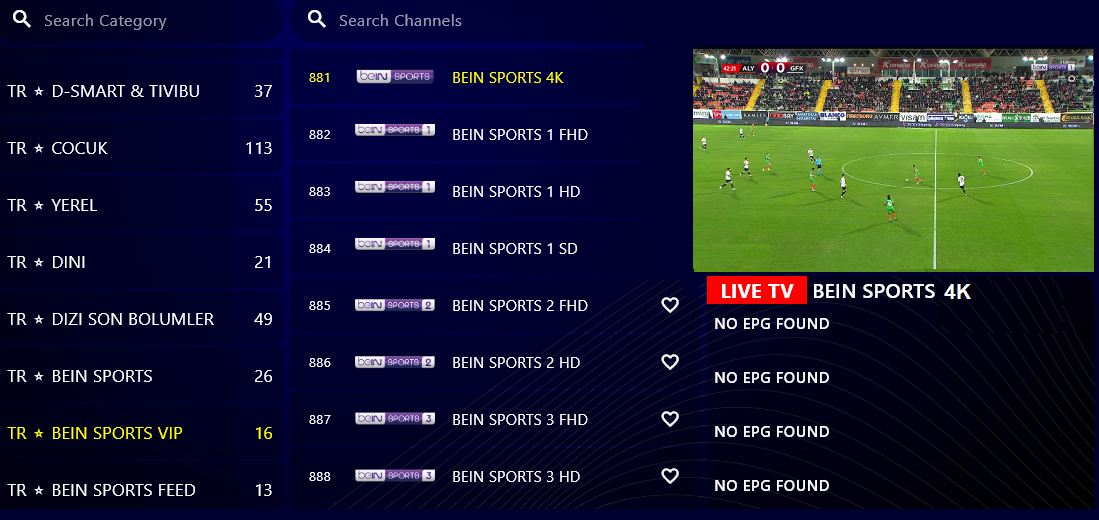Viewport: 1099px width, 520px height.
Task: Click the beIN Sports 1 logo on channel 882
Action: click(395, 130)
